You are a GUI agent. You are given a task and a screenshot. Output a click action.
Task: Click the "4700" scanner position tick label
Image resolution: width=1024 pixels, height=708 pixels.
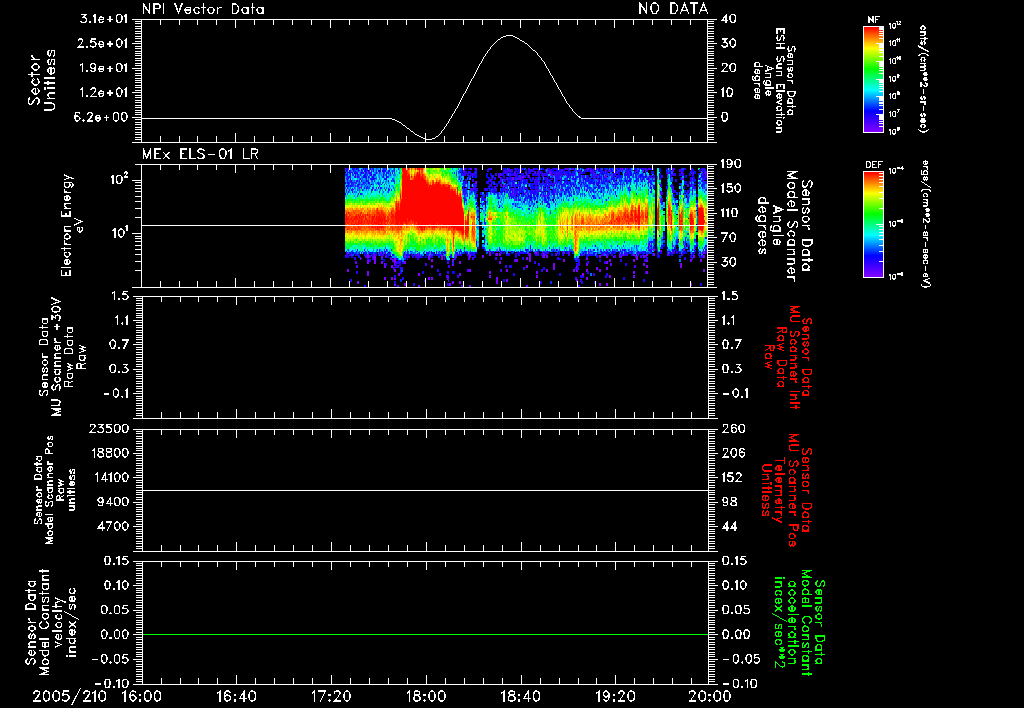(112, 526)
